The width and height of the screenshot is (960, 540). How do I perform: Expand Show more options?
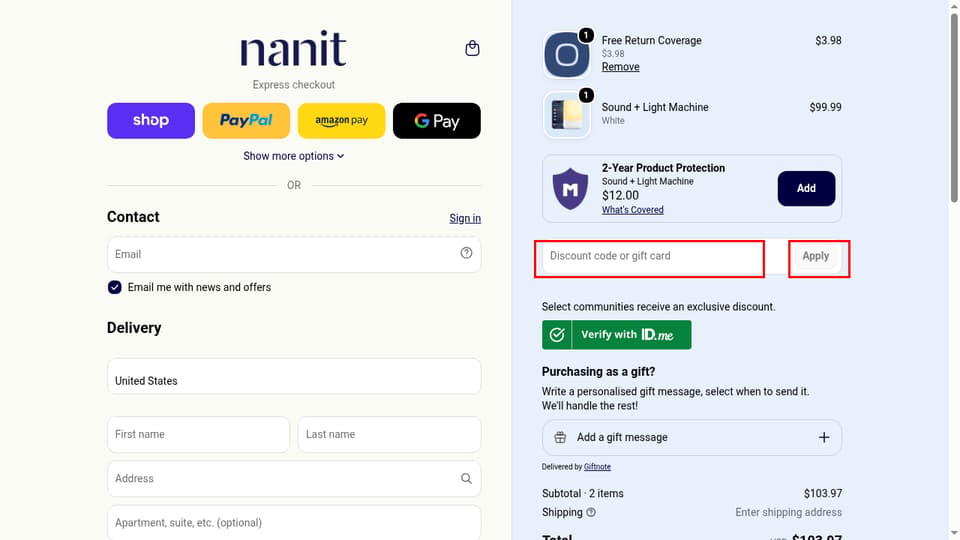(x=294, y=156)
